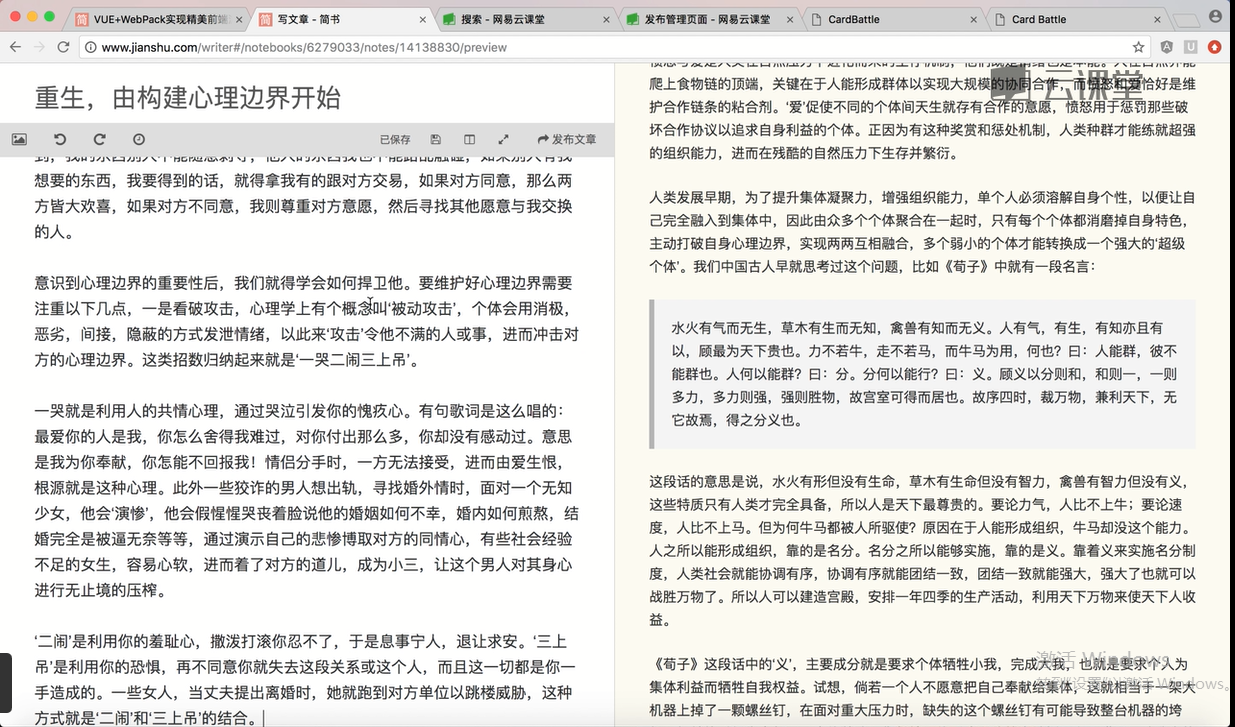
Task: Bookmark this page with the star
Action: tap(1138, 47)
